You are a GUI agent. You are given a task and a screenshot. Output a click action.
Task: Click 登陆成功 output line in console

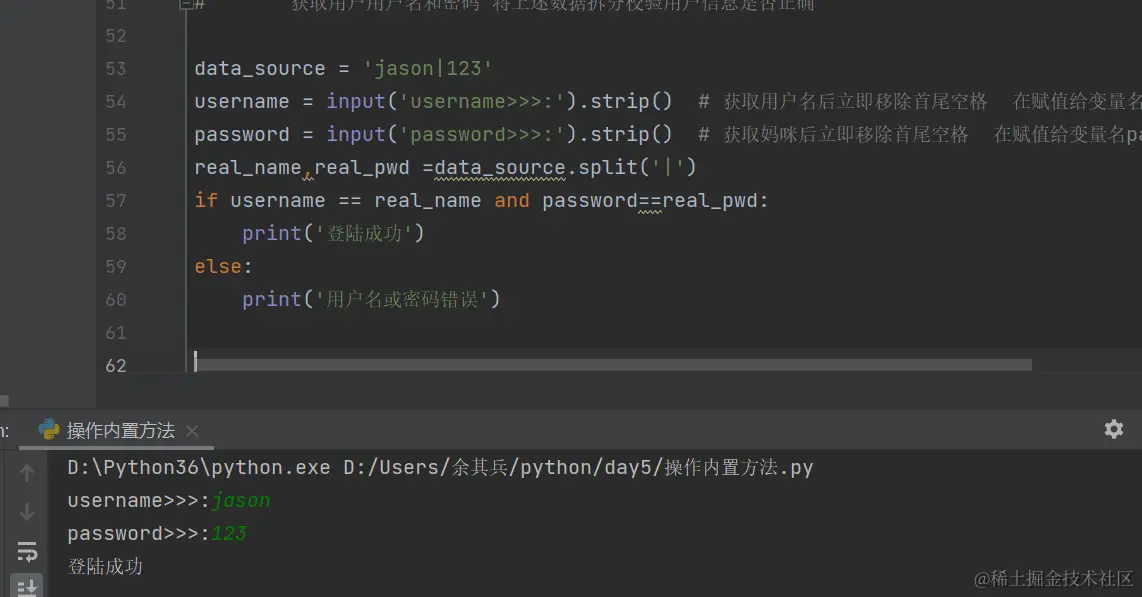click(x=105, y=566)
